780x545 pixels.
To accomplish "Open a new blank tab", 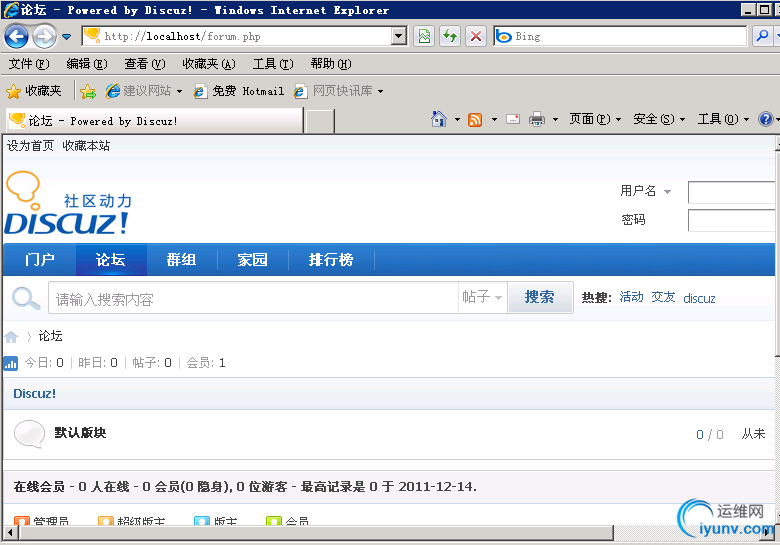I will pyautogui.click(x=319, y=121).
